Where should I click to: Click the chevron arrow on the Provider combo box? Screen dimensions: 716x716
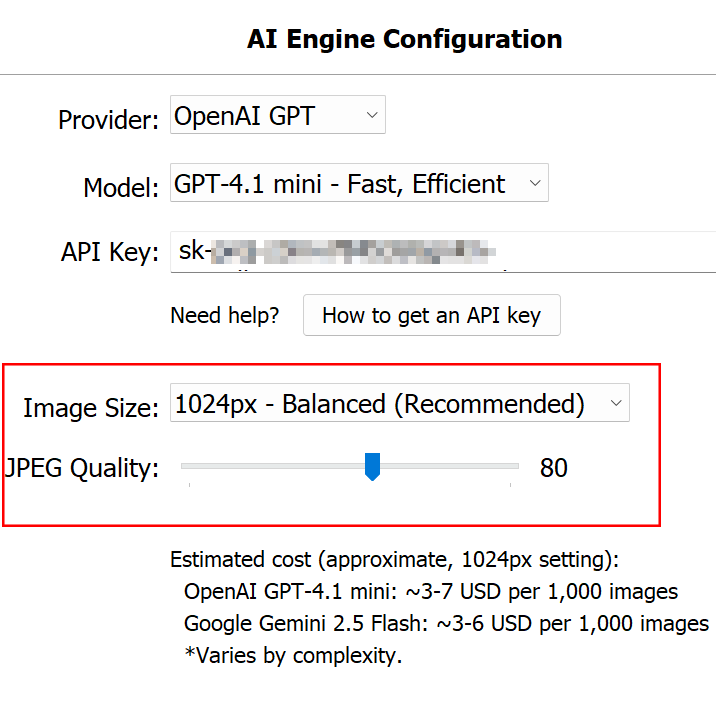point(372,116)
